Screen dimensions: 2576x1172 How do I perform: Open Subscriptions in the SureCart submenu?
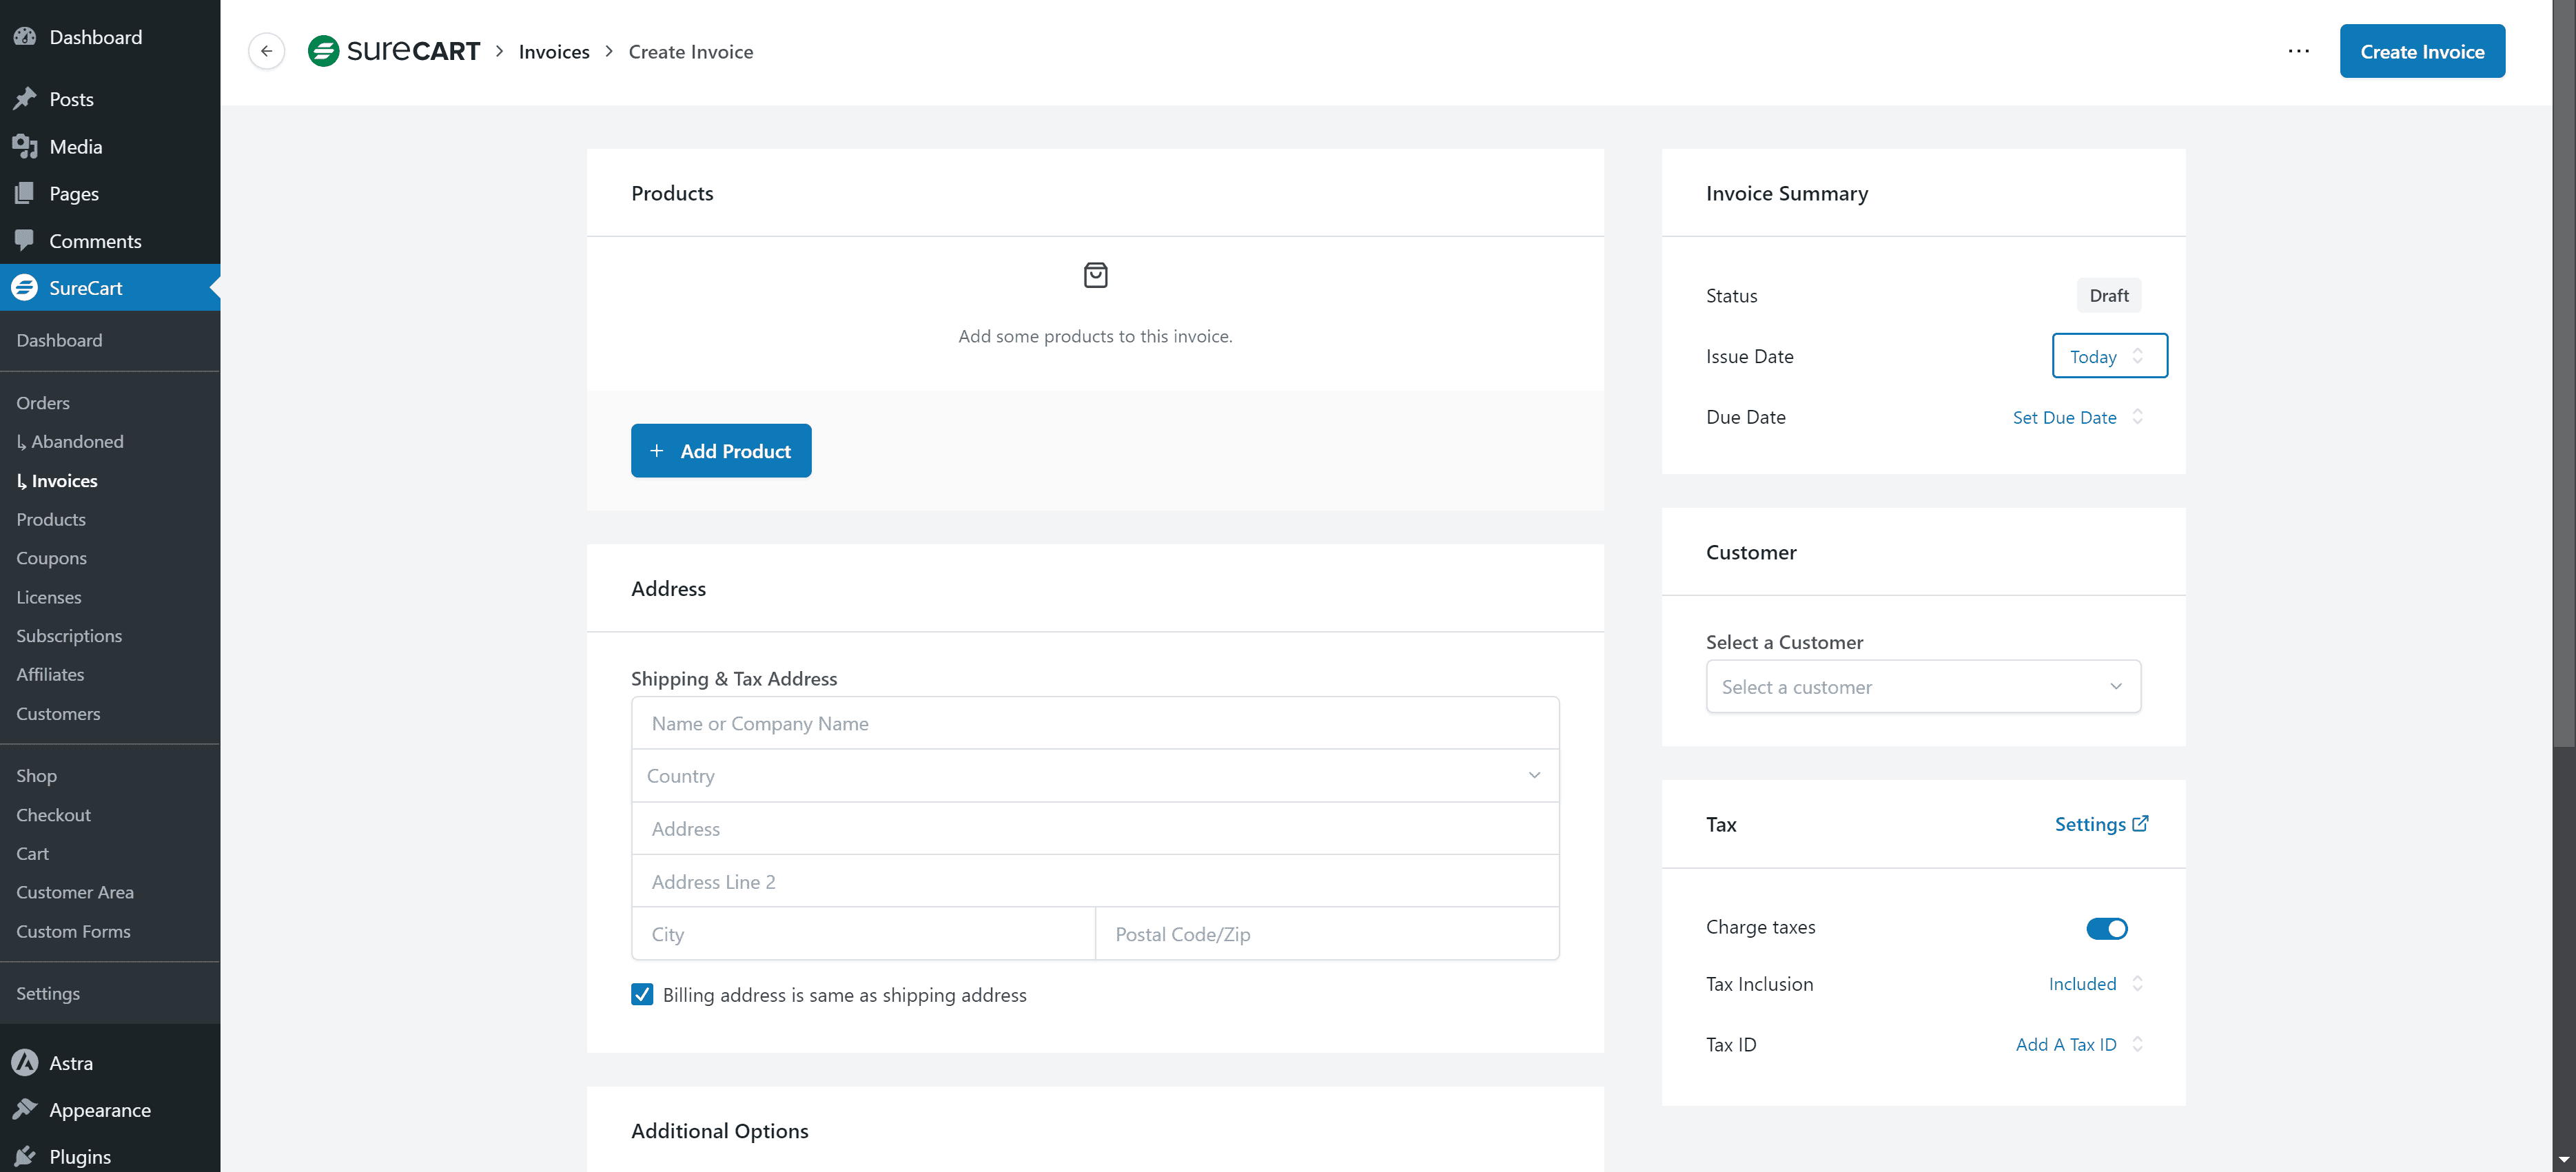click(x=69, y=636)
